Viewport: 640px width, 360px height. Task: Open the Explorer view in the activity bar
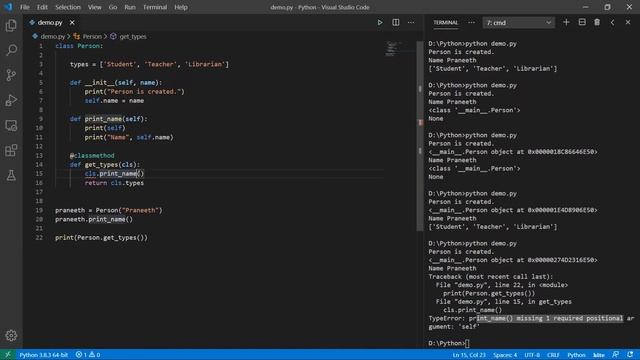11,25
